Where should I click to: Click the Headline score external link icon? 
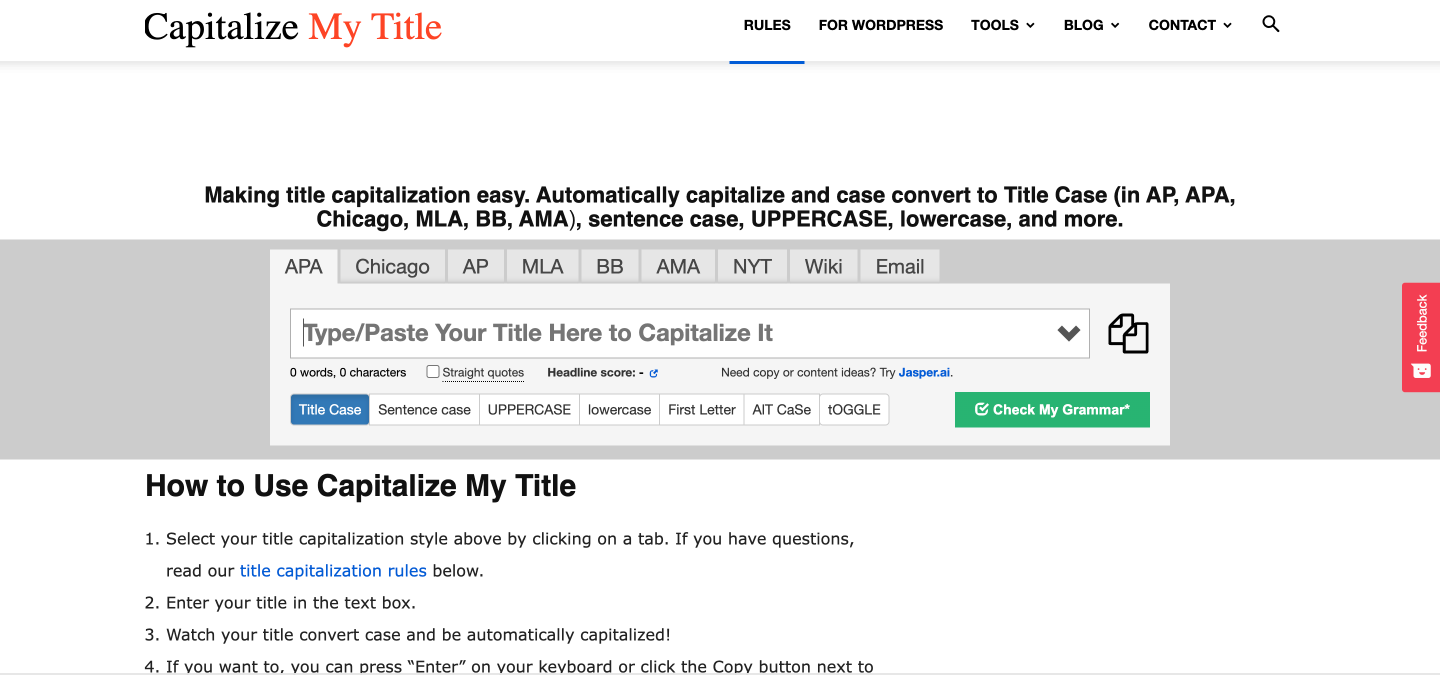[x=653, y=373]
